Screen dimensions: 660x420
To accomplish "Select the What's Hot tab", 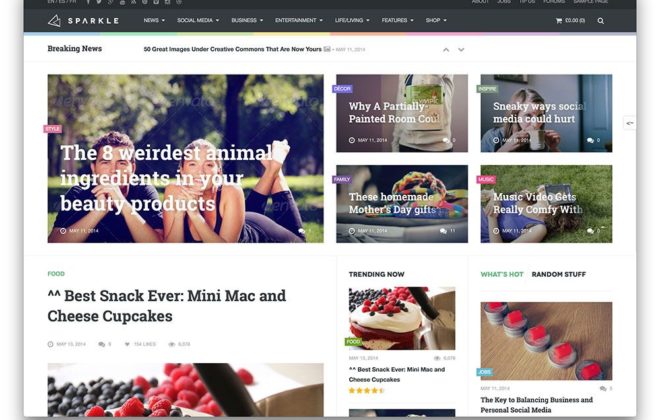I will pyautogui.click(x=502, y=274).
